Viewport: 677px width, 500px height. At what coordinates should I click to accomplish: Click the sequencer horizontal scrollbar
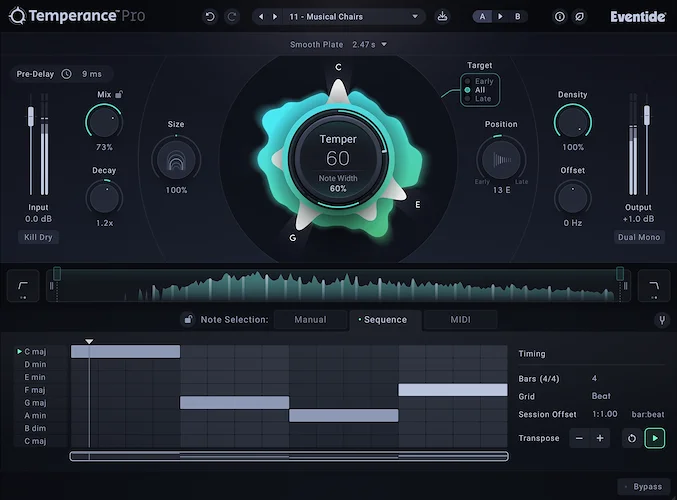[289, 456]
